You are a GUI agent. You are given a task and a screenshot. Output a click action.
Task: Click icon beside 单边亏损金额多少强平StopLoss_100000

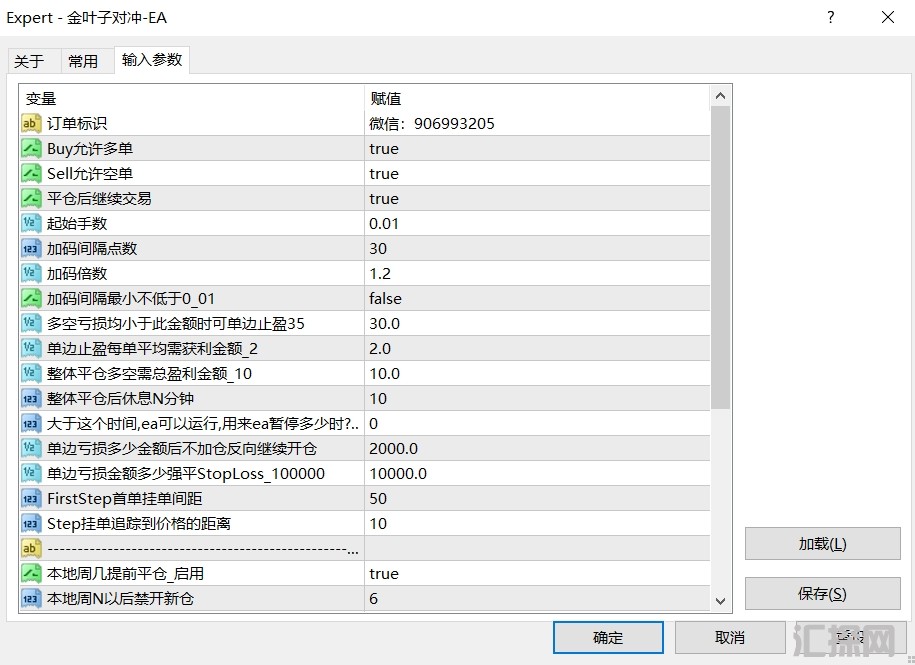[x=31, y=474]
